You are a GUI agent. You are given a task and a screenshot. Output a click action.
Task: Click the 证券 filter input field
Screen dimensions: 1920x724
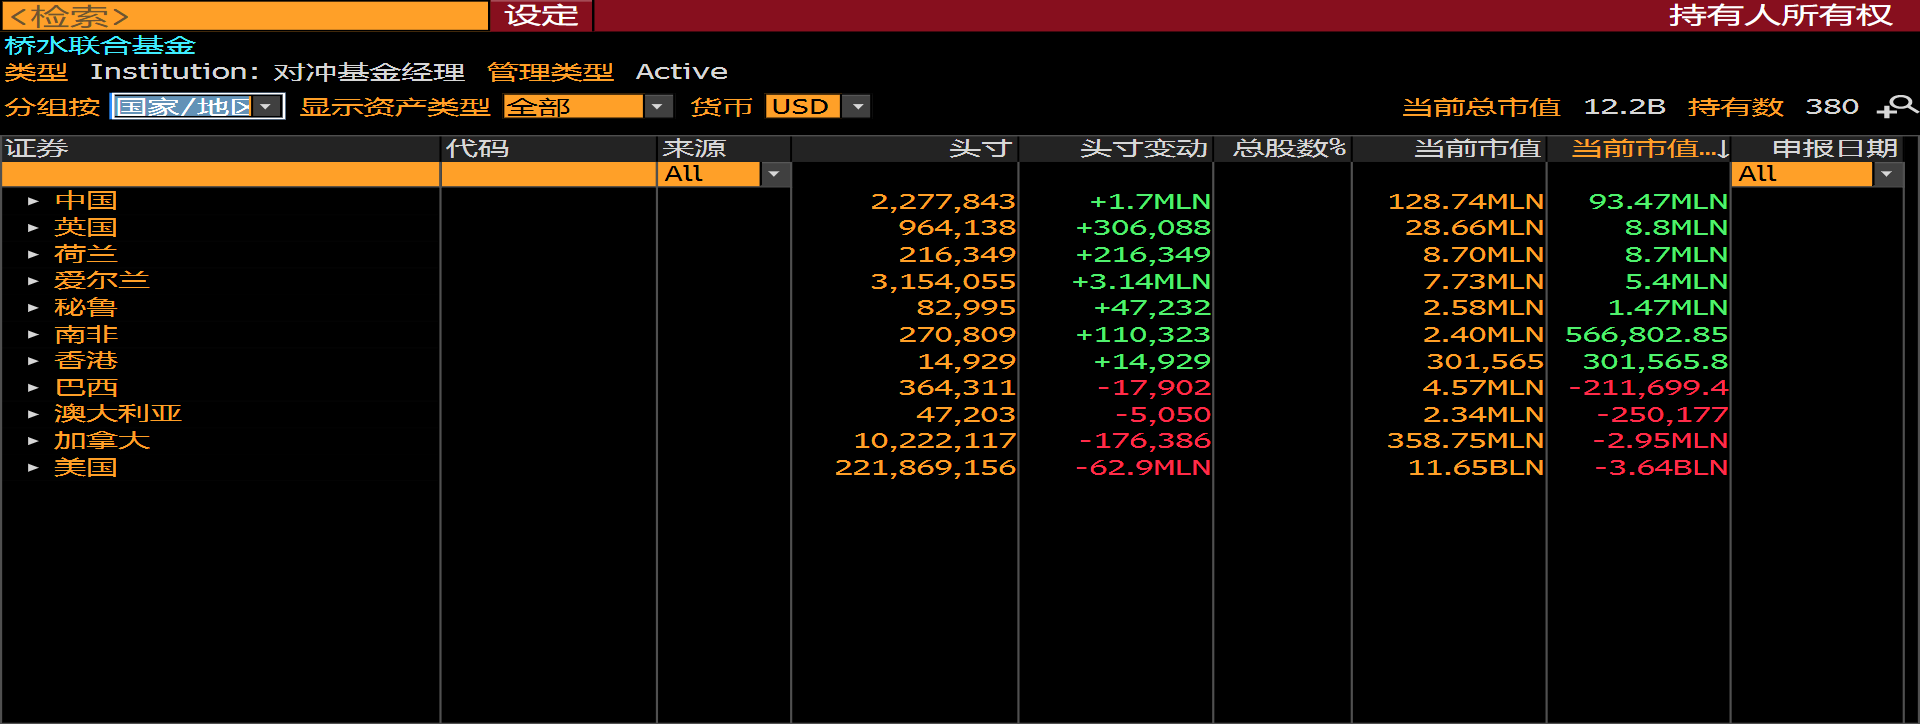(220, 174)
